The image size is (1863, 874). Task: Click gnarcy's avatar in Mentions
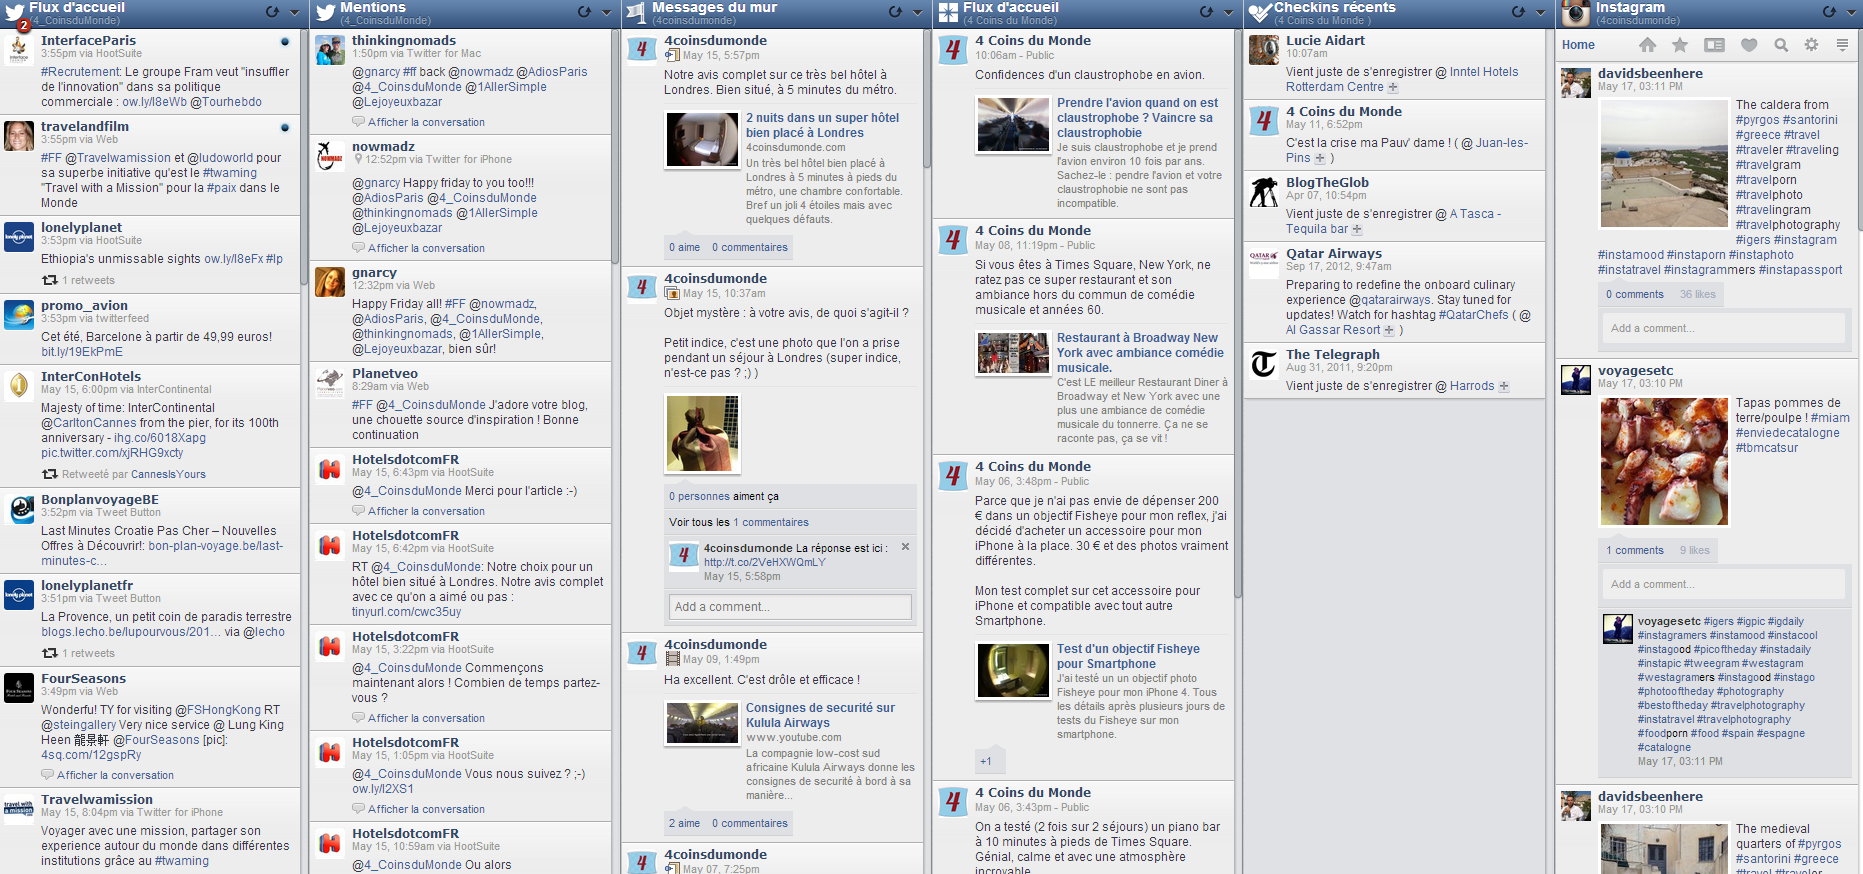coord(330,282)
